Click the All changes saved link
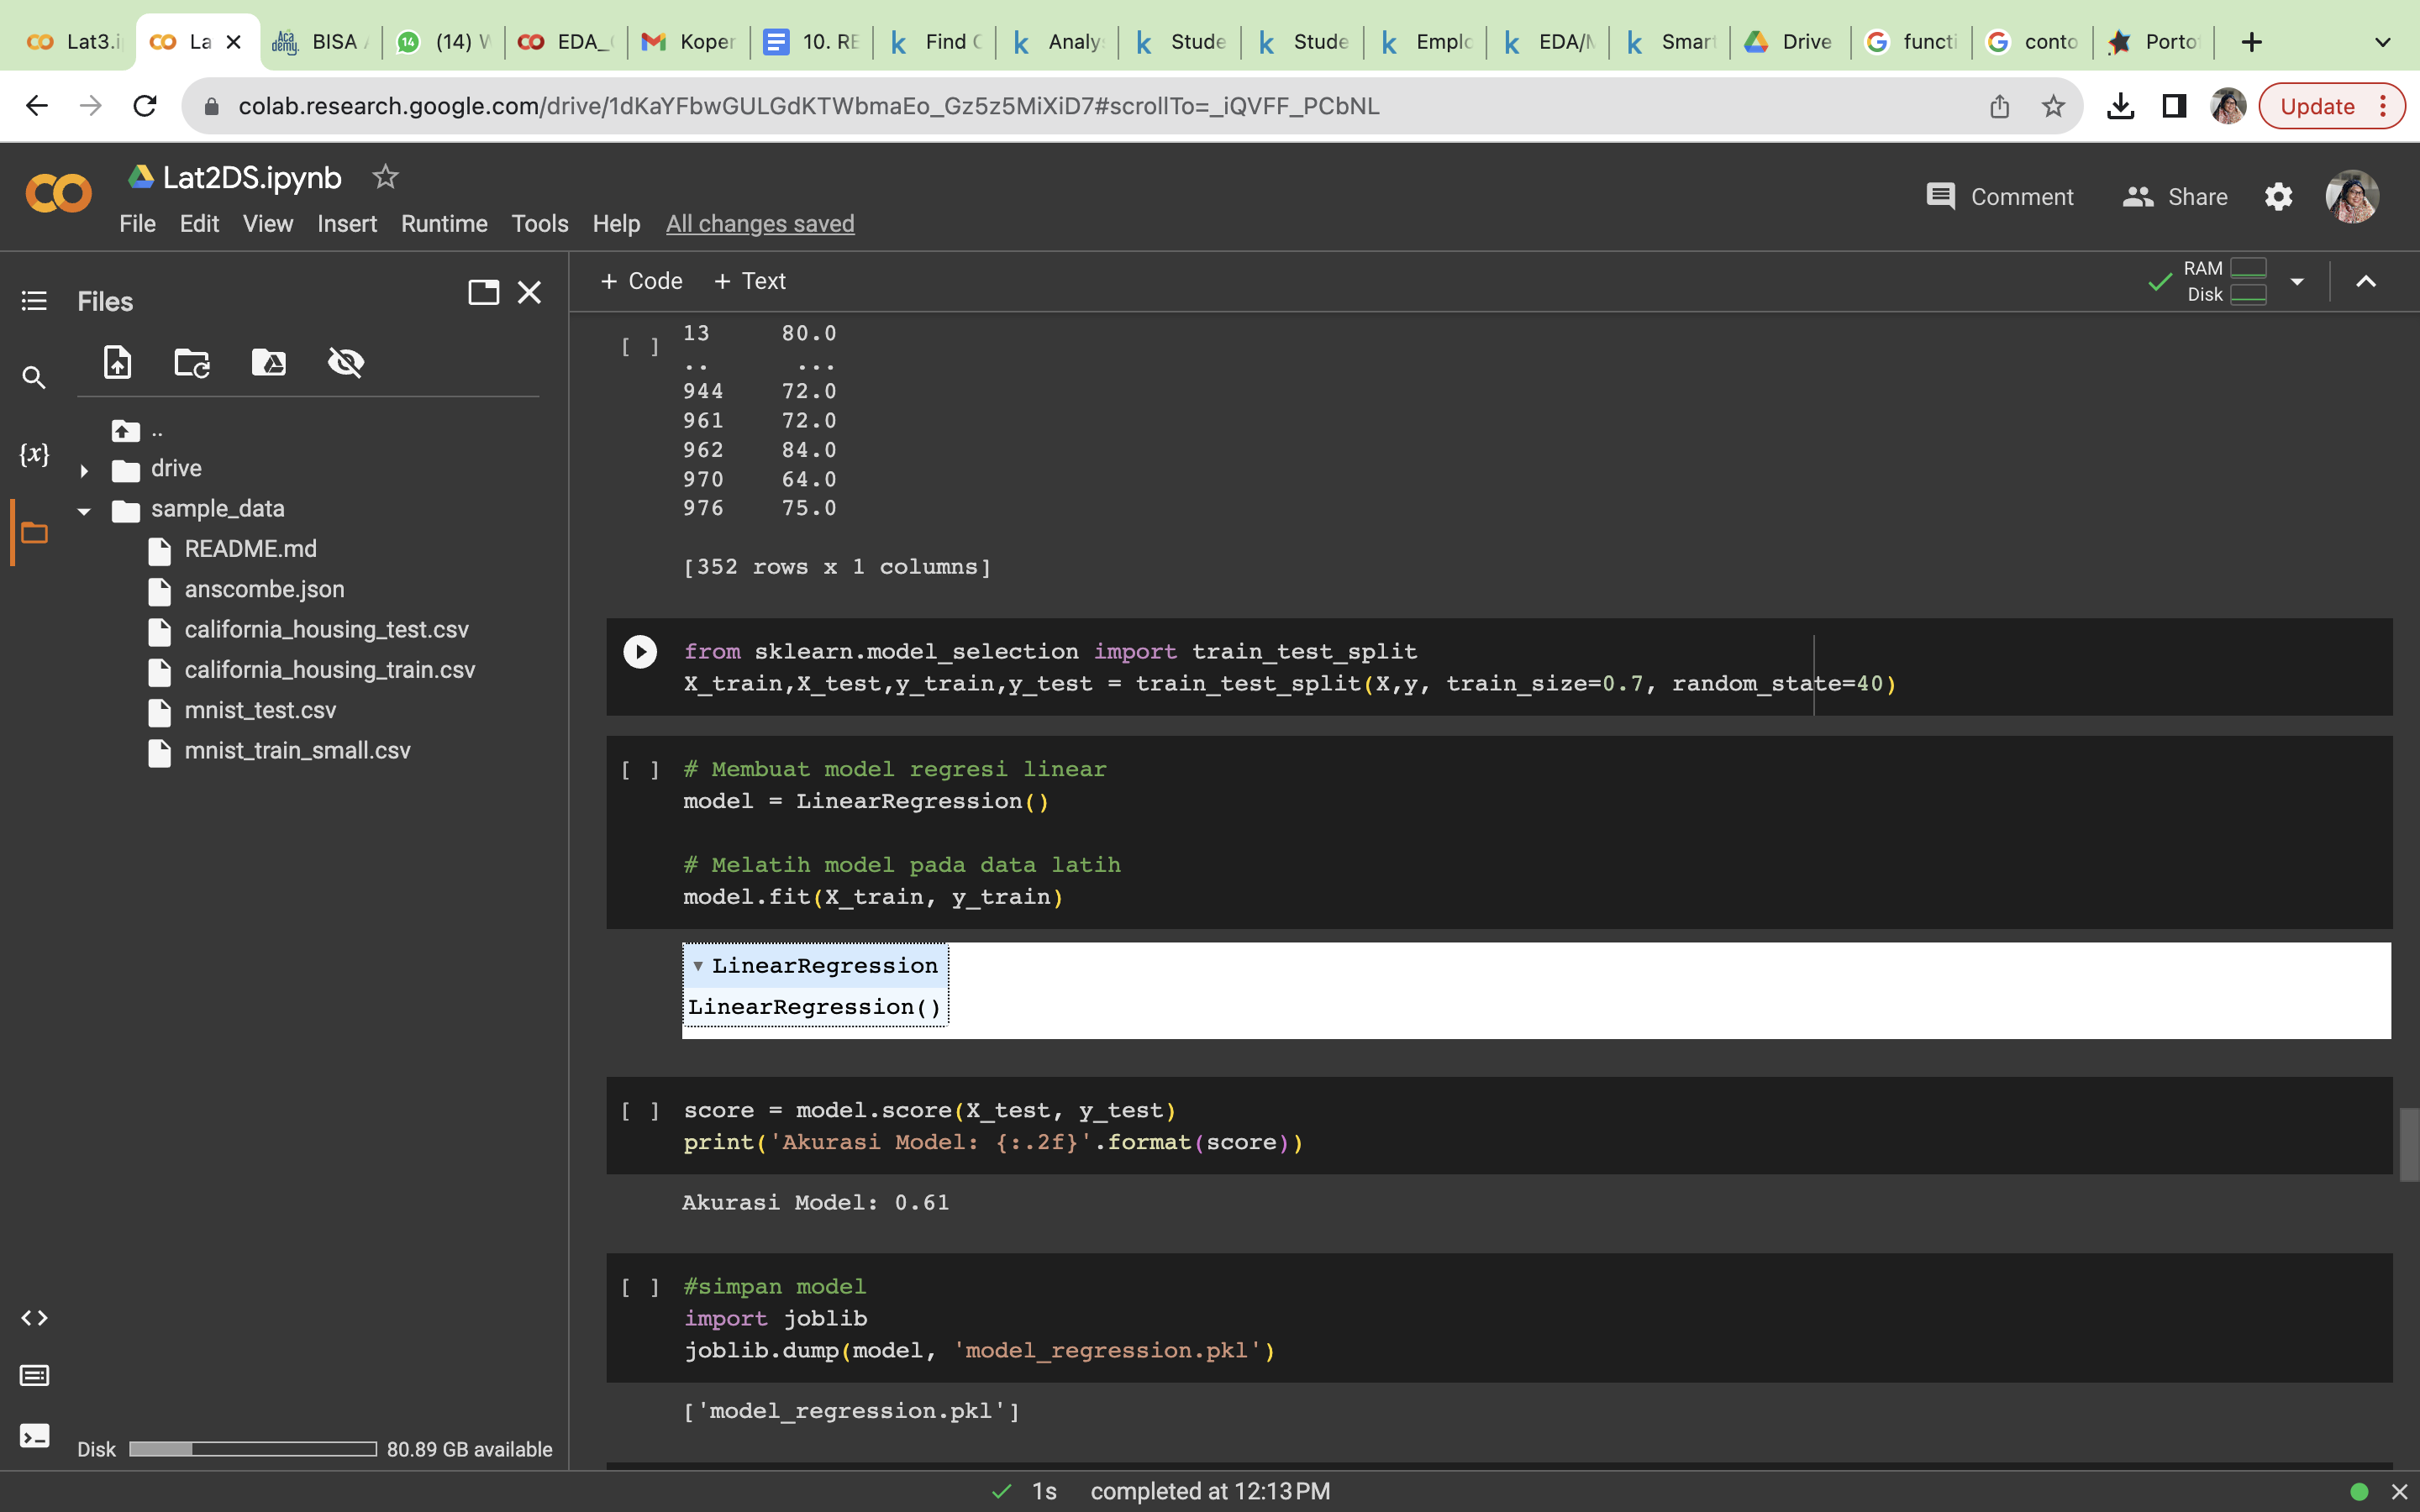 coord(760,224)
